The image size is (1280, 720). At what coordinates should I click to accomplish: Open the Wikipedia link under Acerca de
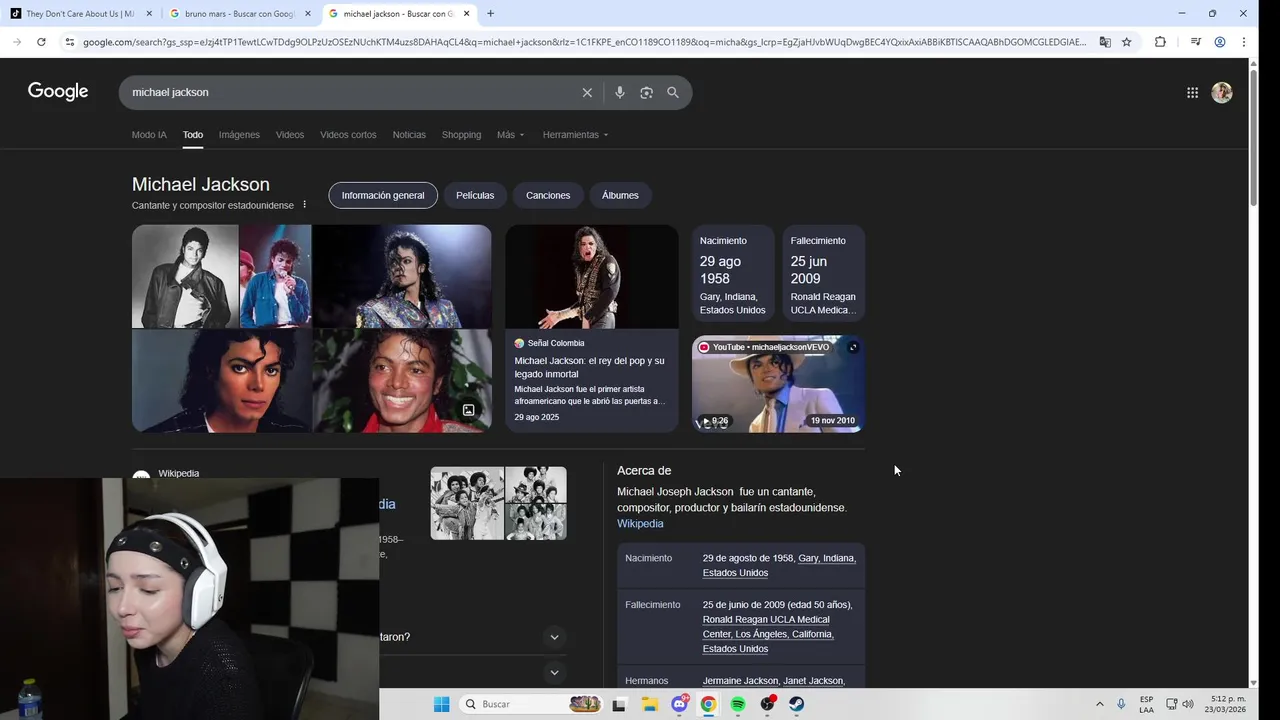click(x=640, y=524)
